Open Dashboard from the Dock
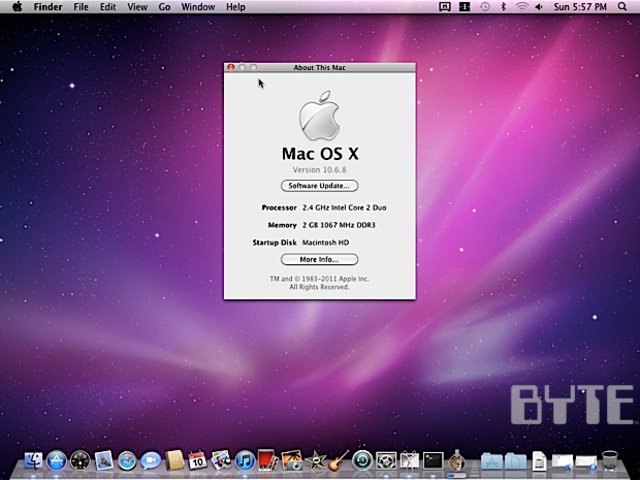 [80, 461]
